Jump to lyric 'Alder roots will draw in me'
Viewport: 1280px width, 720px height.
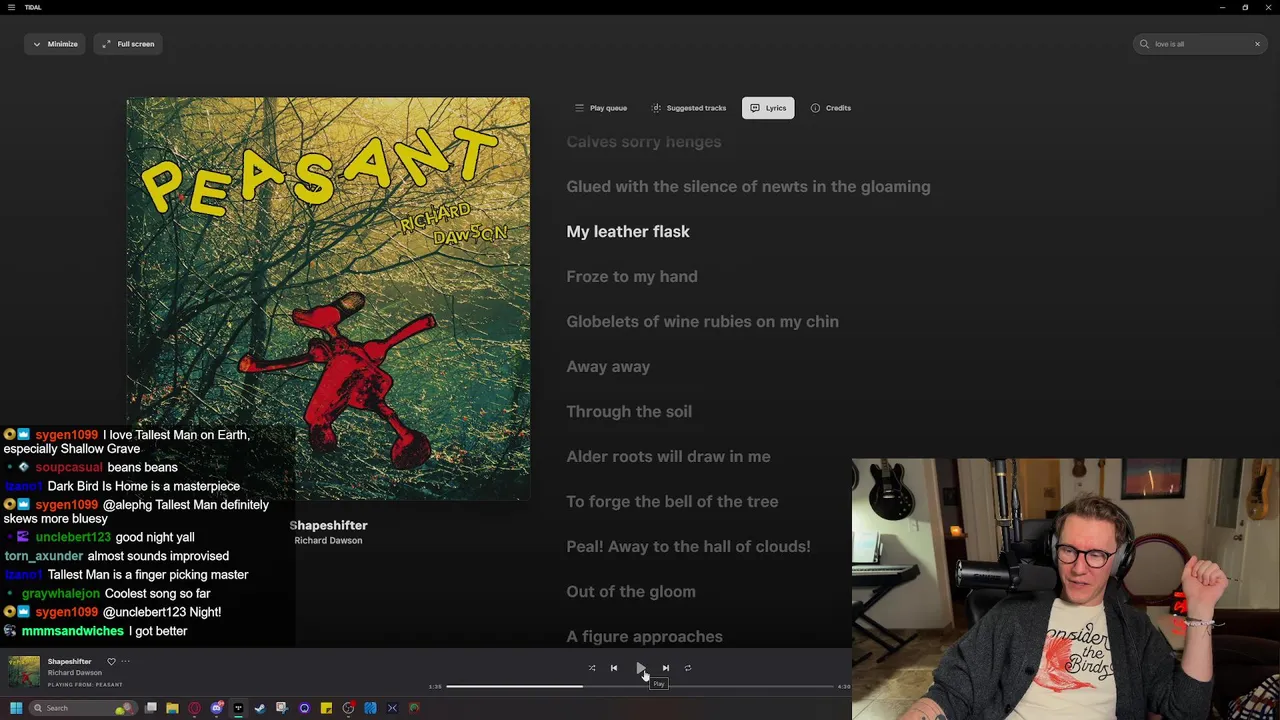668,457
